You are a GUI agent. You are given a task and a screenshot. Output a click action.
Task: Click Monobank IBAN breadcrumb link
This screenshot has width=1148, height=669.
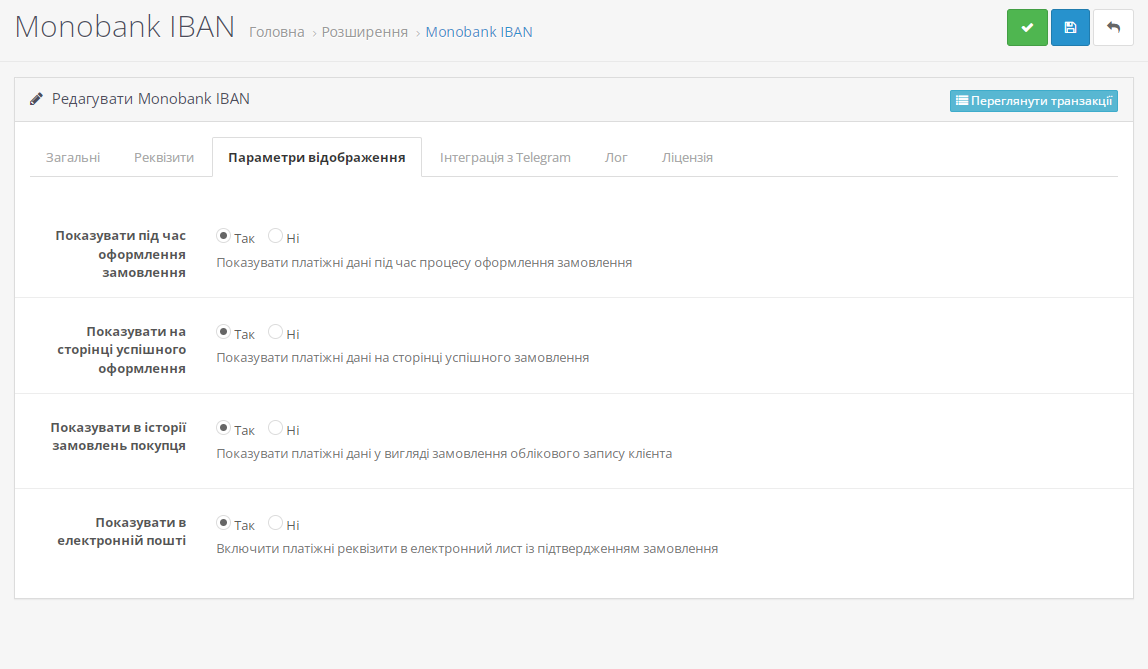[x=479, y=32]
